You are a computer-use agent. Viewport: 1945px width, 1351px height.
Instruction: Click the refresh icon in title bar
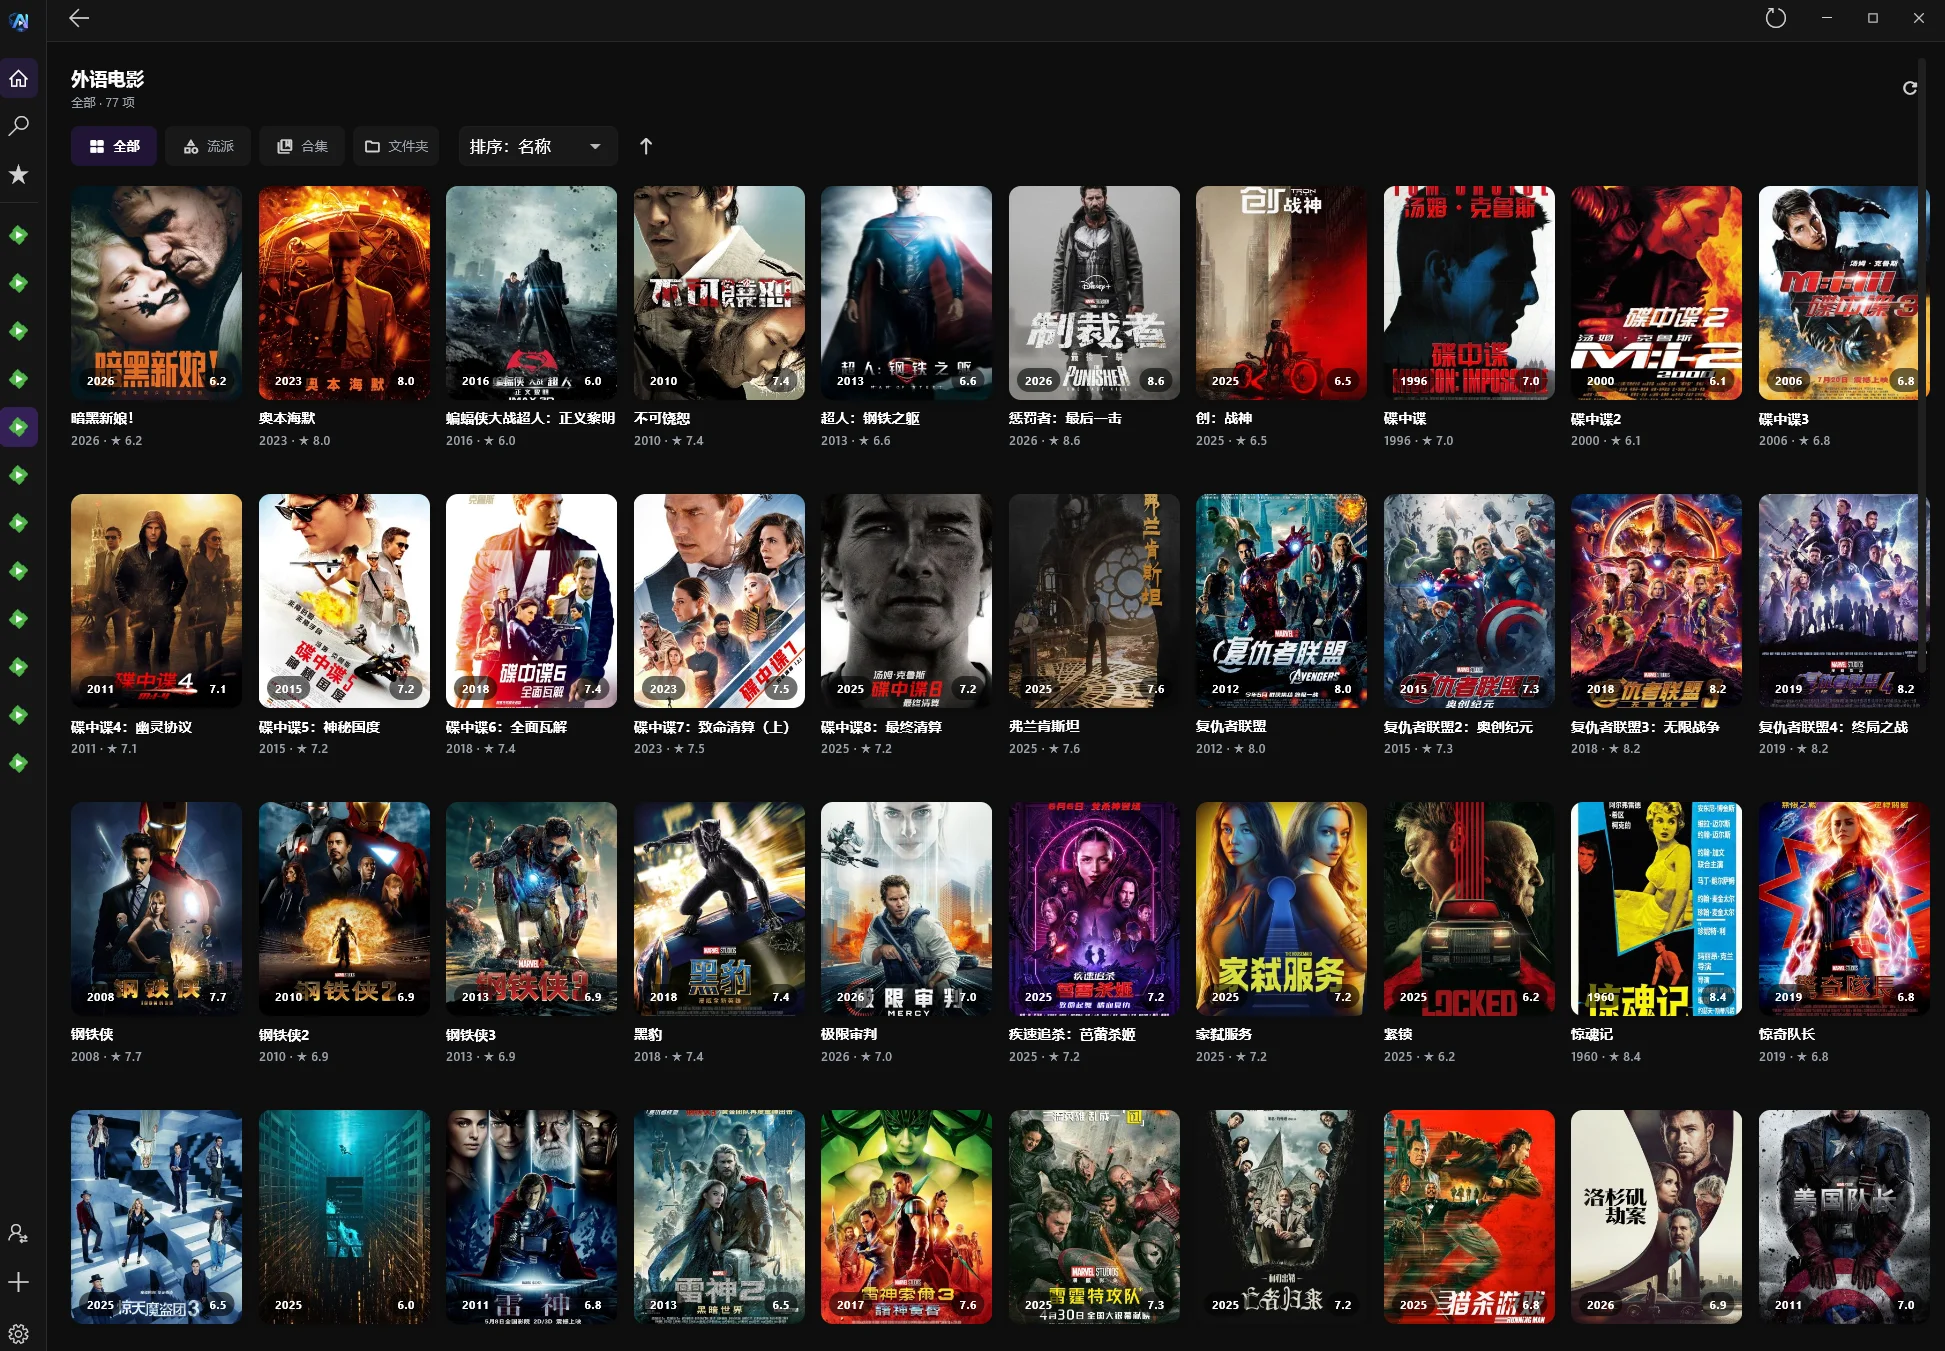coord(1775,18)
